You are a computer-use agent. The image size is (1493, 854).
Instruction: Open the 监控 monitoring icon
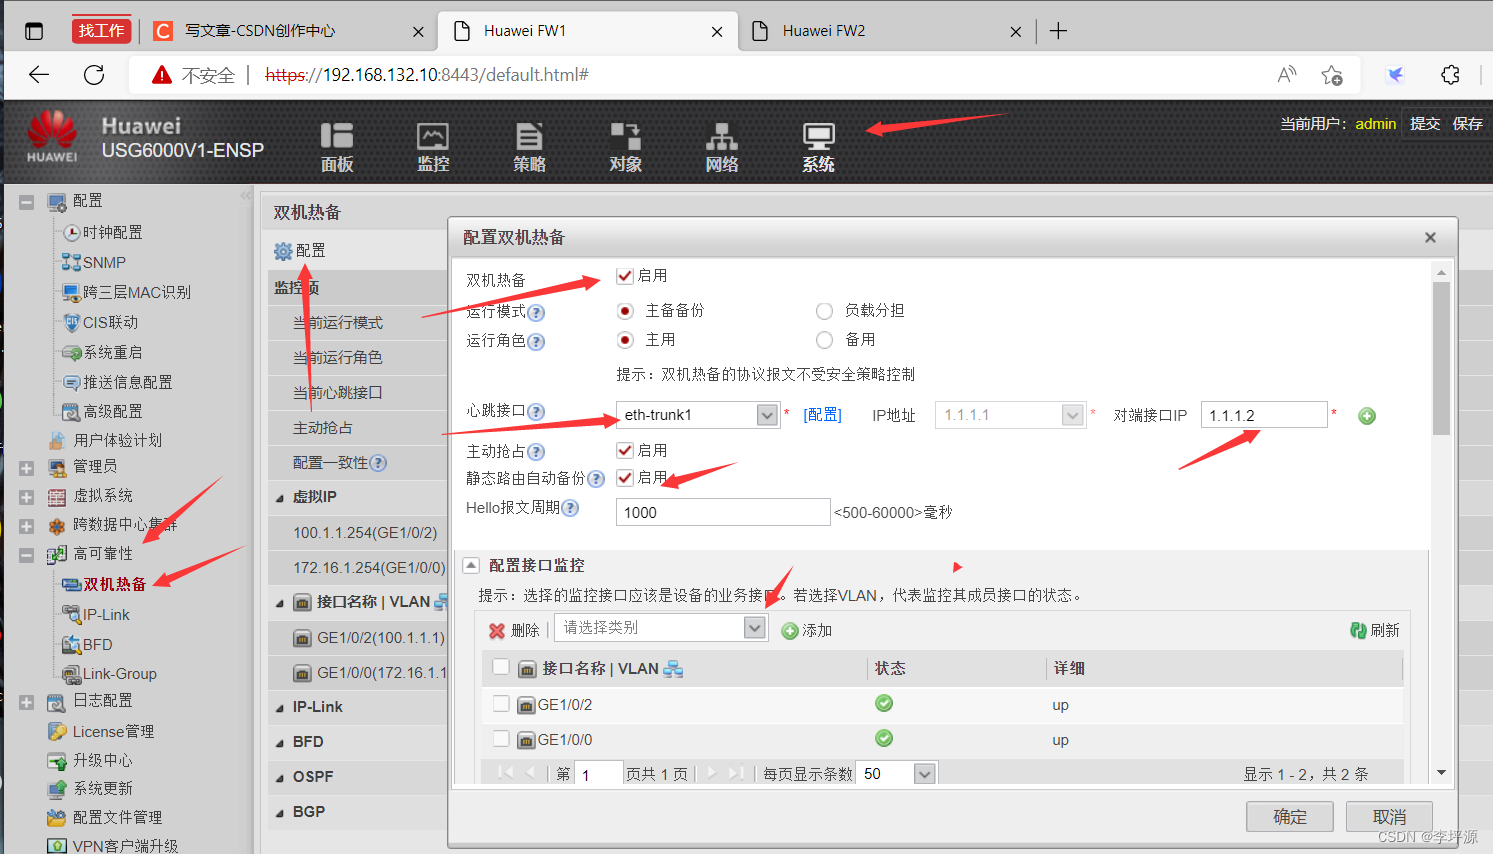click(433, 147)
